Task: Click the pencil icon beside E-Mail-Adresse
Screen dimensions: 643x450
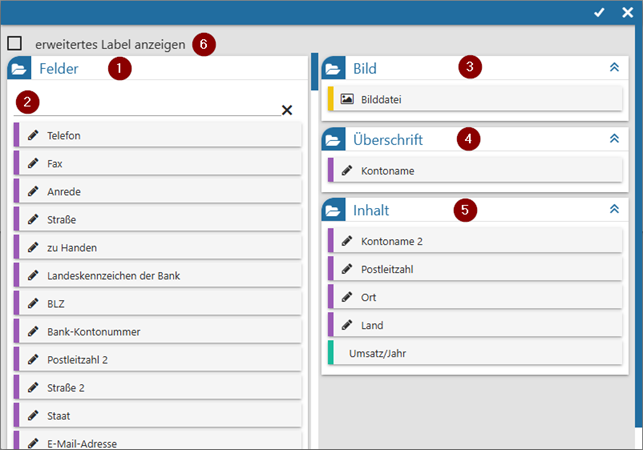Action: point(33,443)
